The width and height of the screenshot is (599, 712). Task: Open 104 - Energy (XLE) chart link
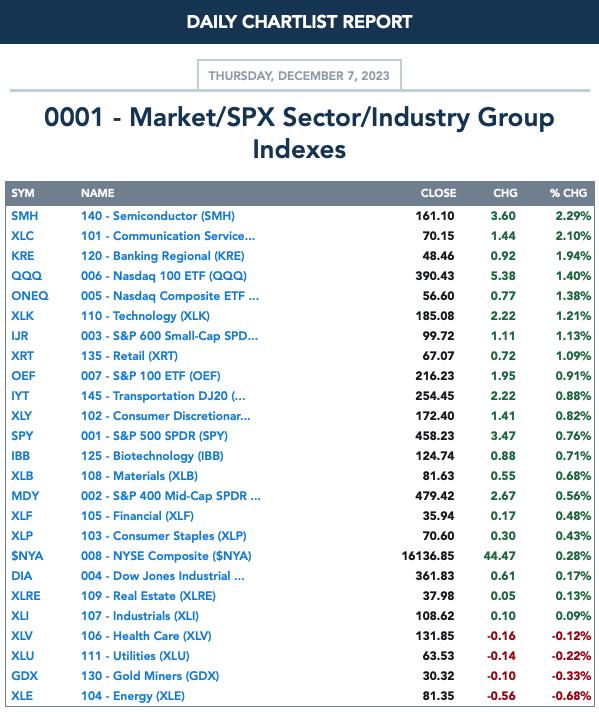(133, 695)
